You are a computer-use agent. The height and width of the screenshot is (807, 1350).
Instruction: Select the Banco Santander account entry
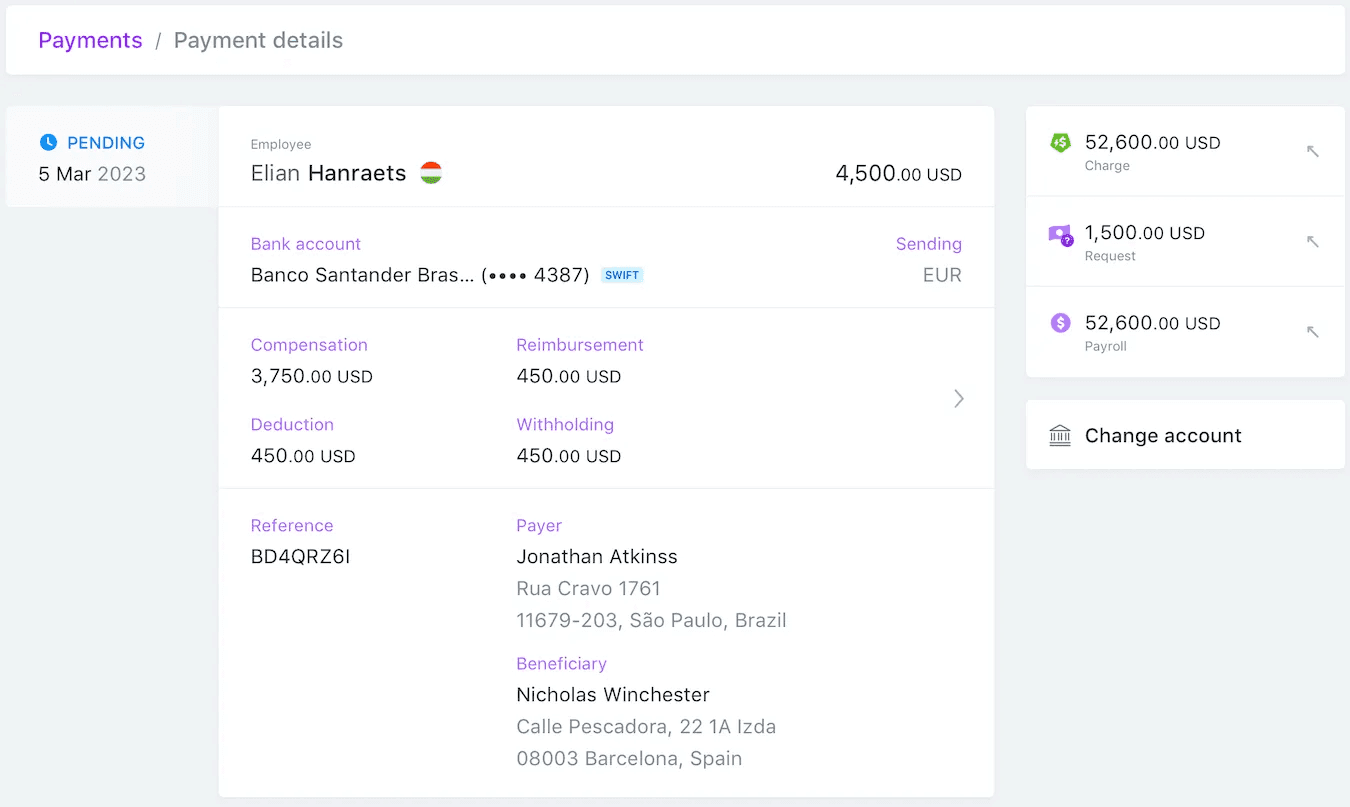tap(420, 274)
